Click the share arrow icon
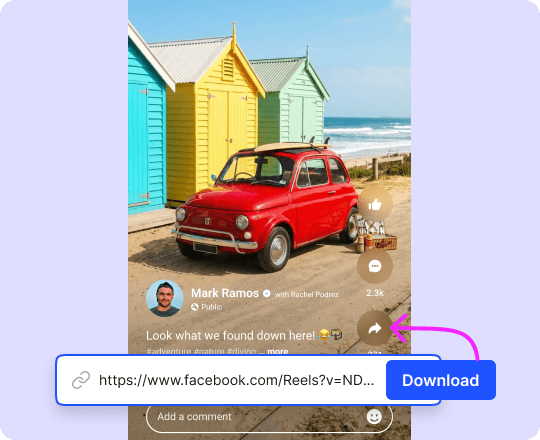The height and width of the screenshot is (440, 540). coord(375,328)
